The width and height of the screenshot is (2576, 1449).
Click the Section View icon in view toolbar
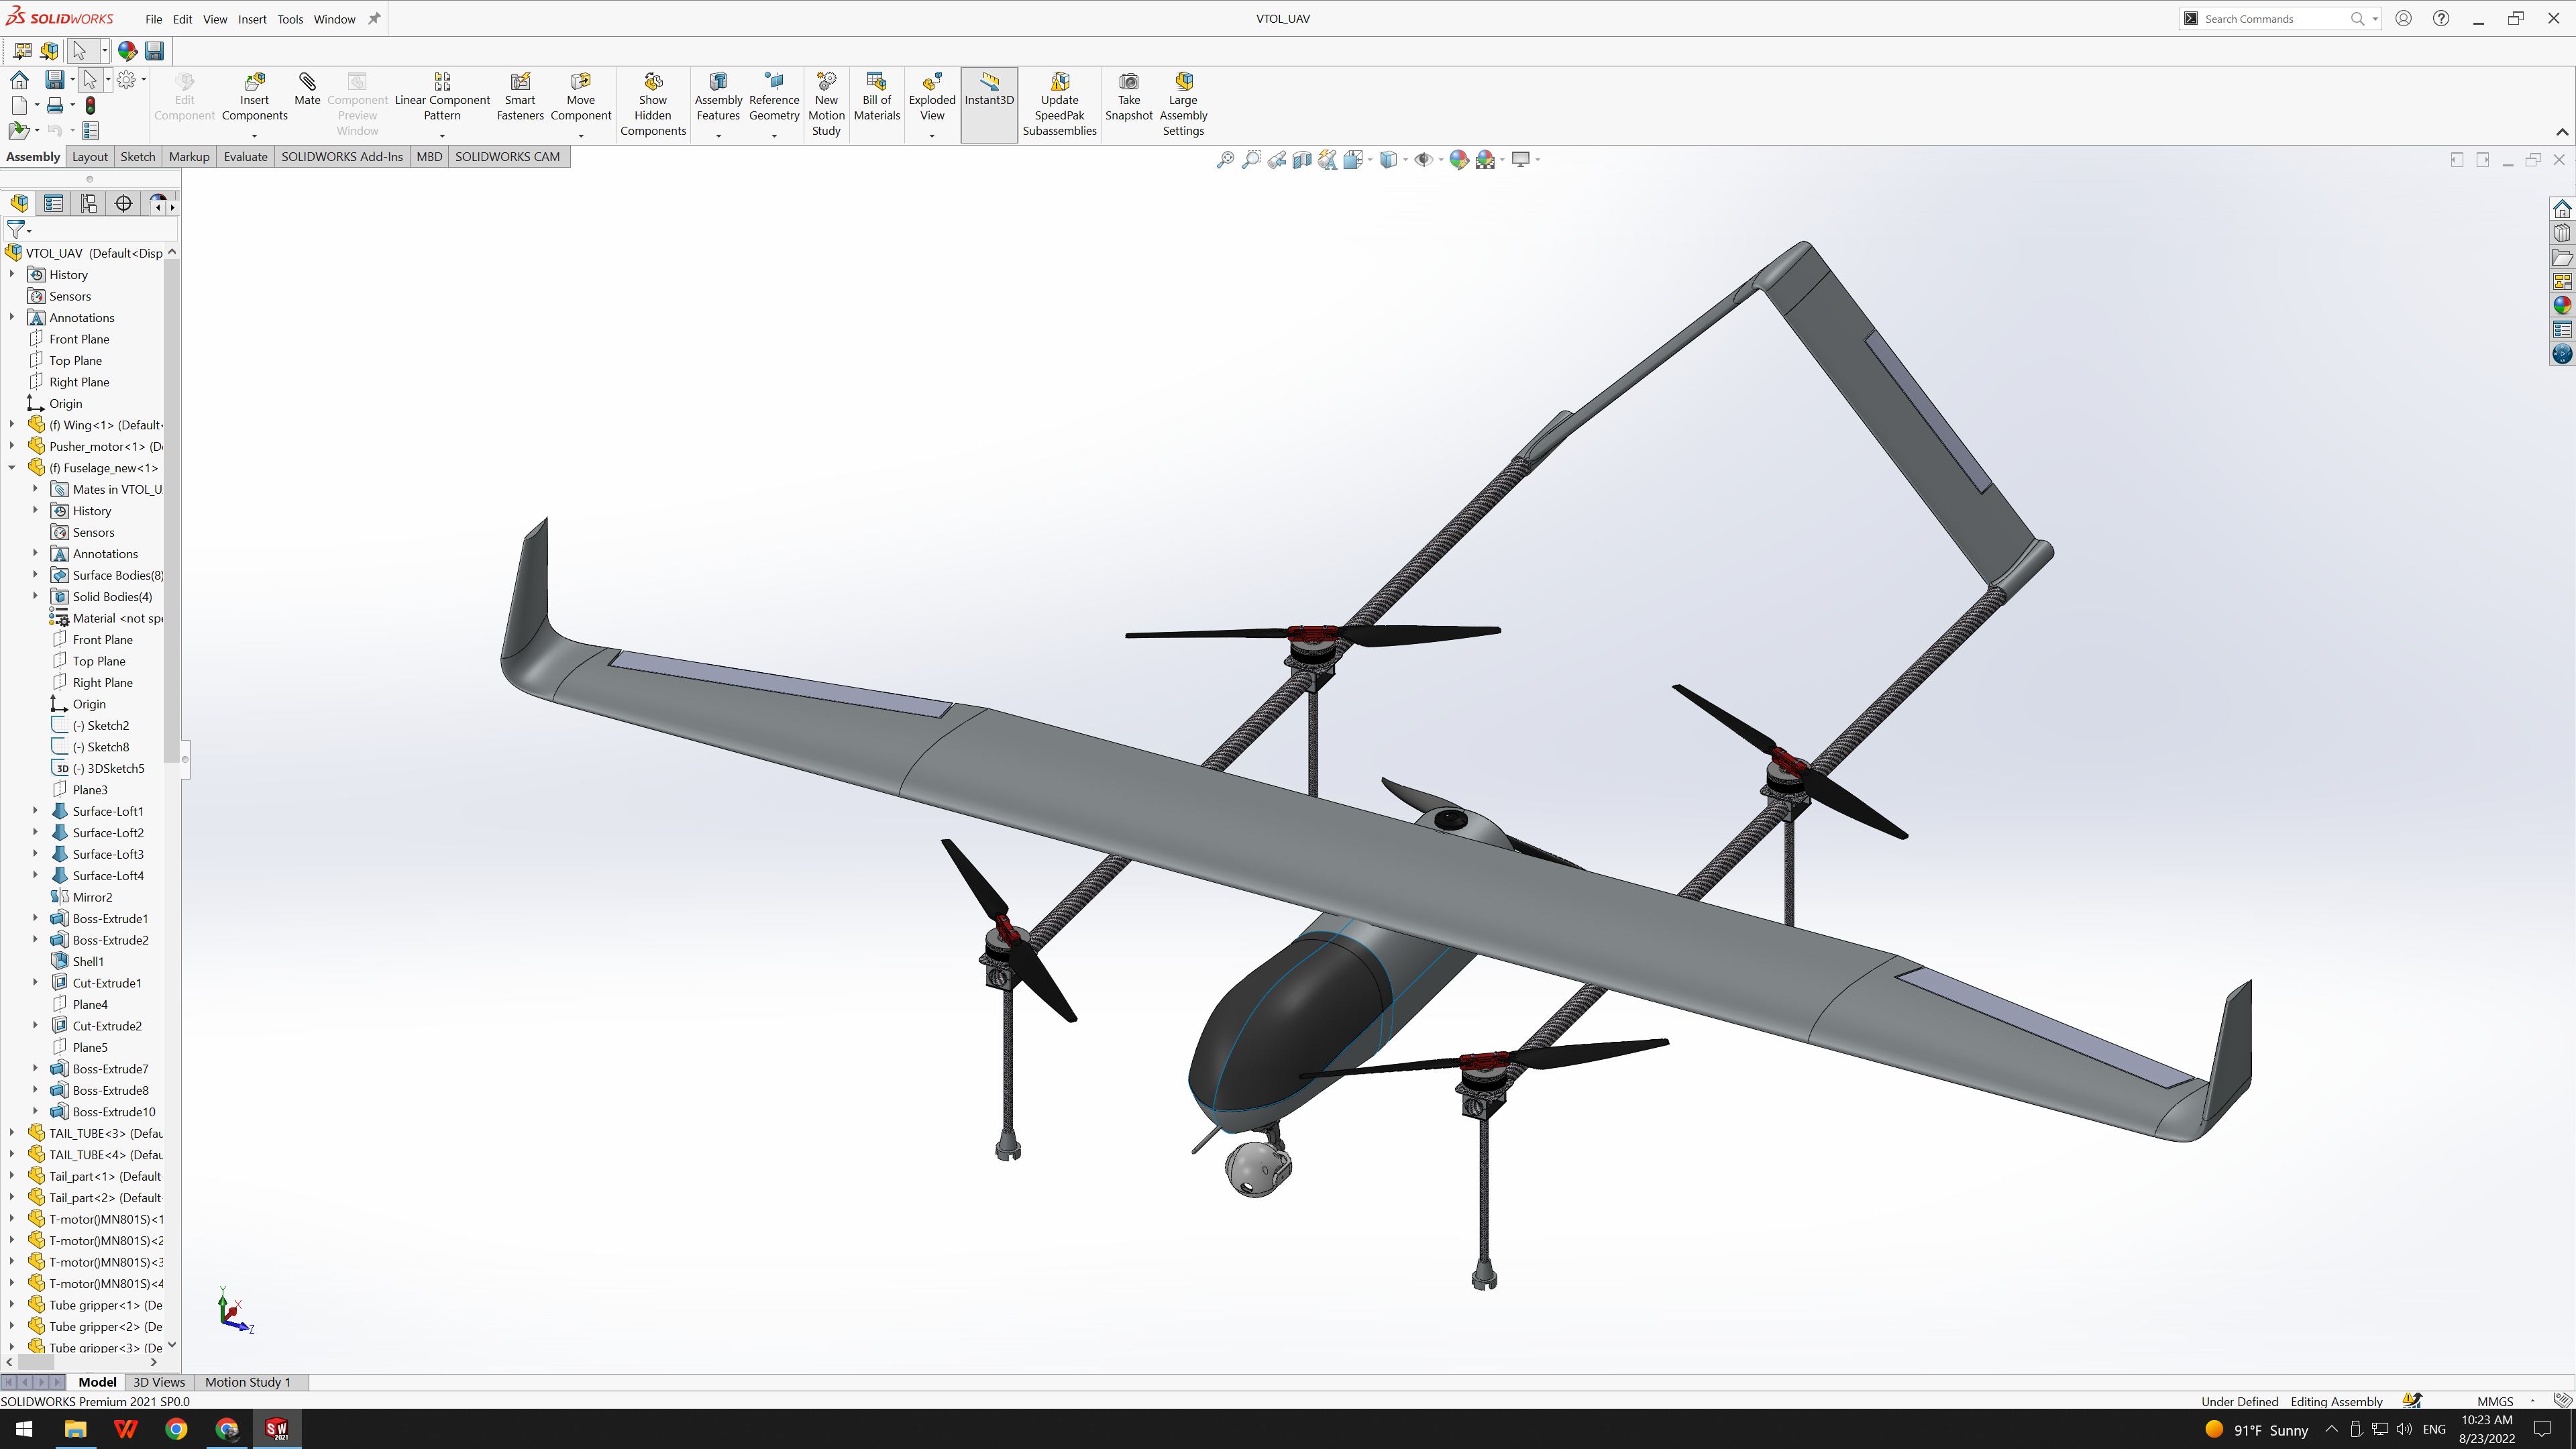click(x=1302, y=160)
